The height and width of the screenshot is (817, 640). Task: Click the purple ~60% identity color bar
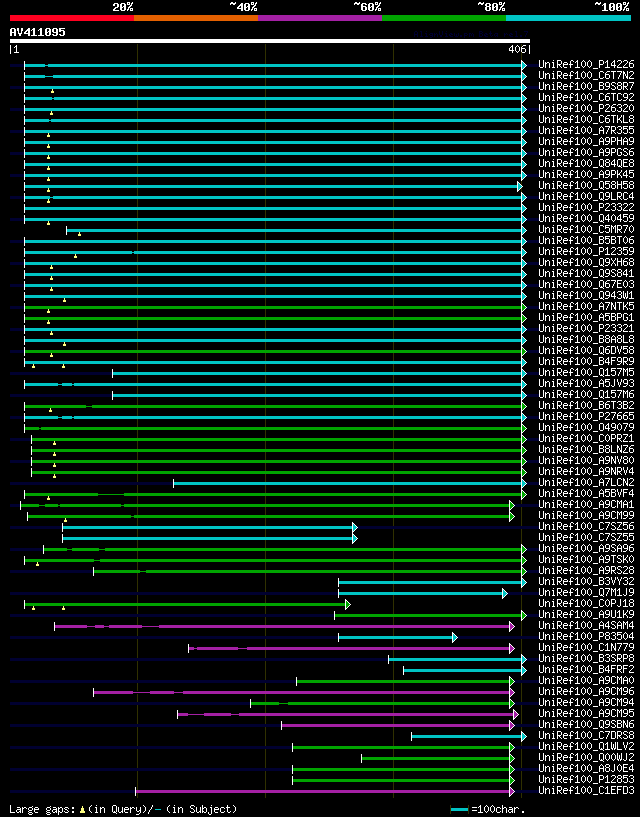pos(320,18)
